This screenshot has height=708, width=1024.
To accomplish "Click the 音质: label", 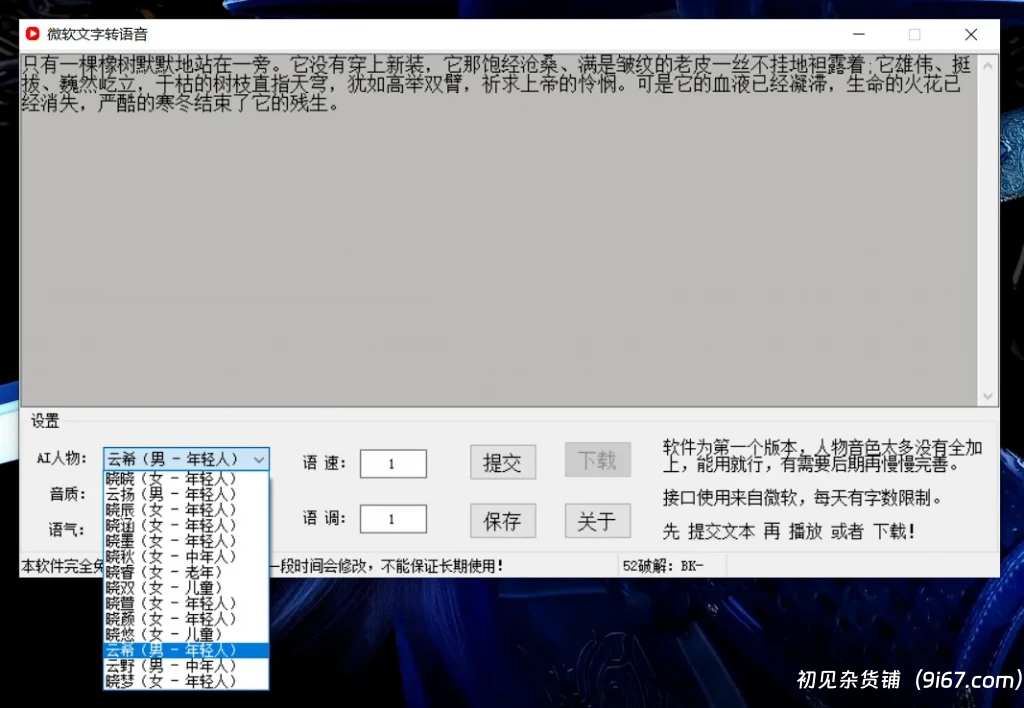I will tap(67, 494).
